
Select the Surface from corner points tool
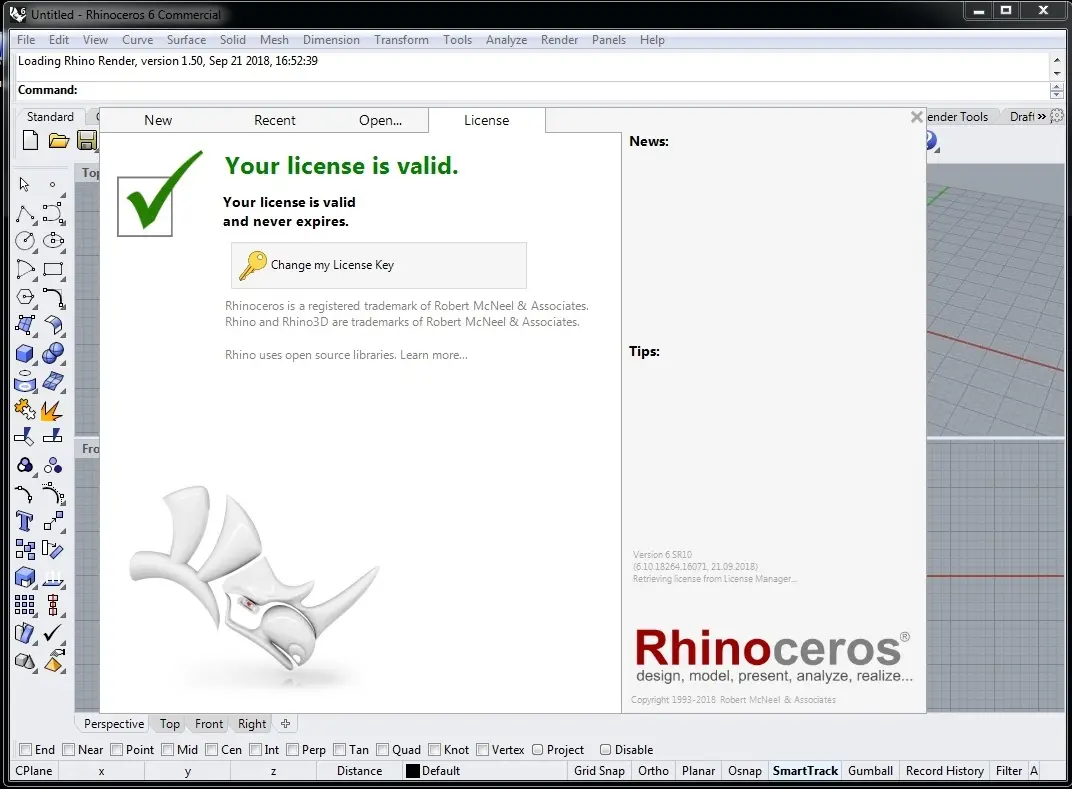point(25,325)
